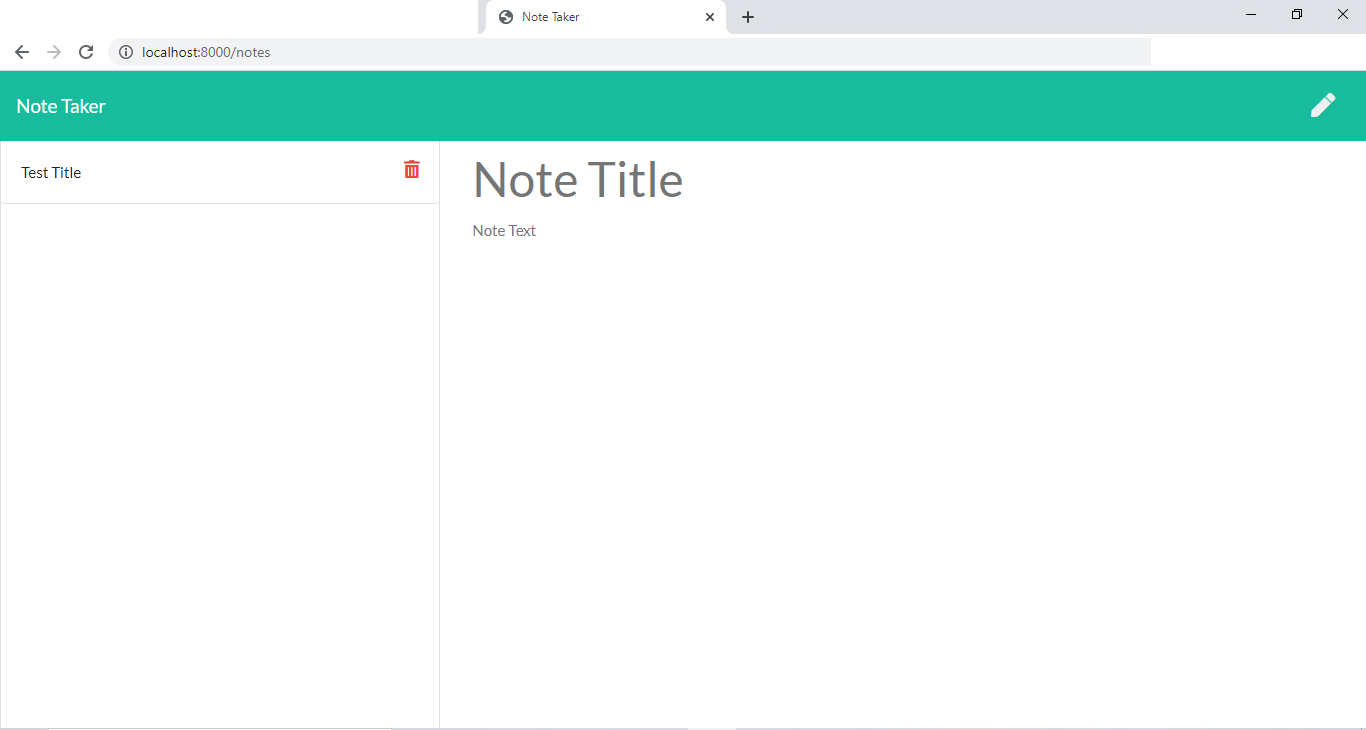Restore down the browser window
1366x730 pixels.
(1297, 14)
